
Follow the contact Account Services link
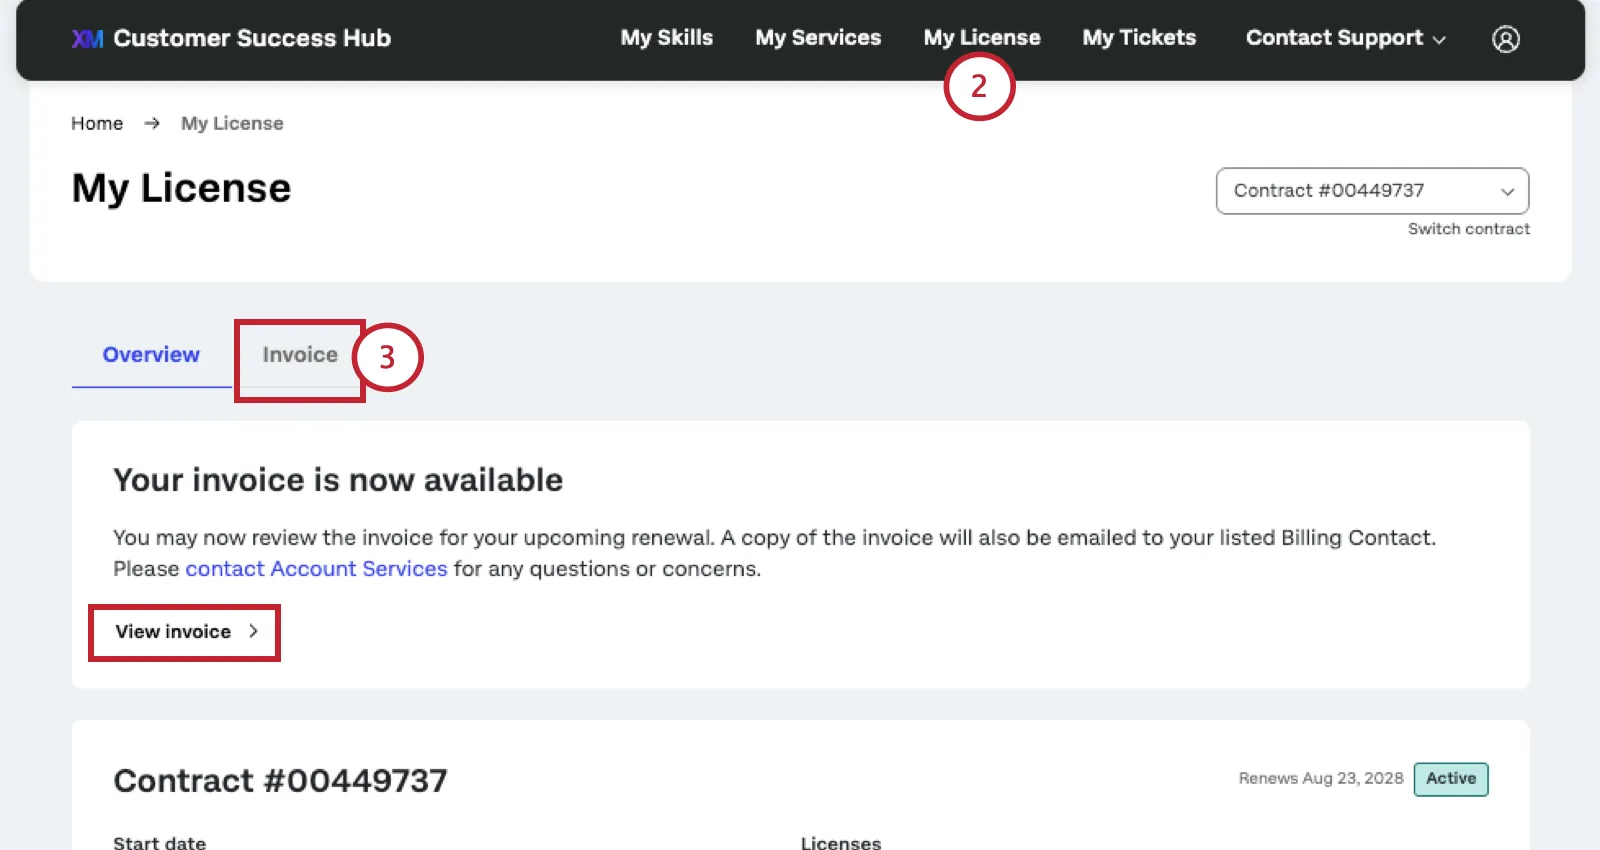[x=316, y=569]
